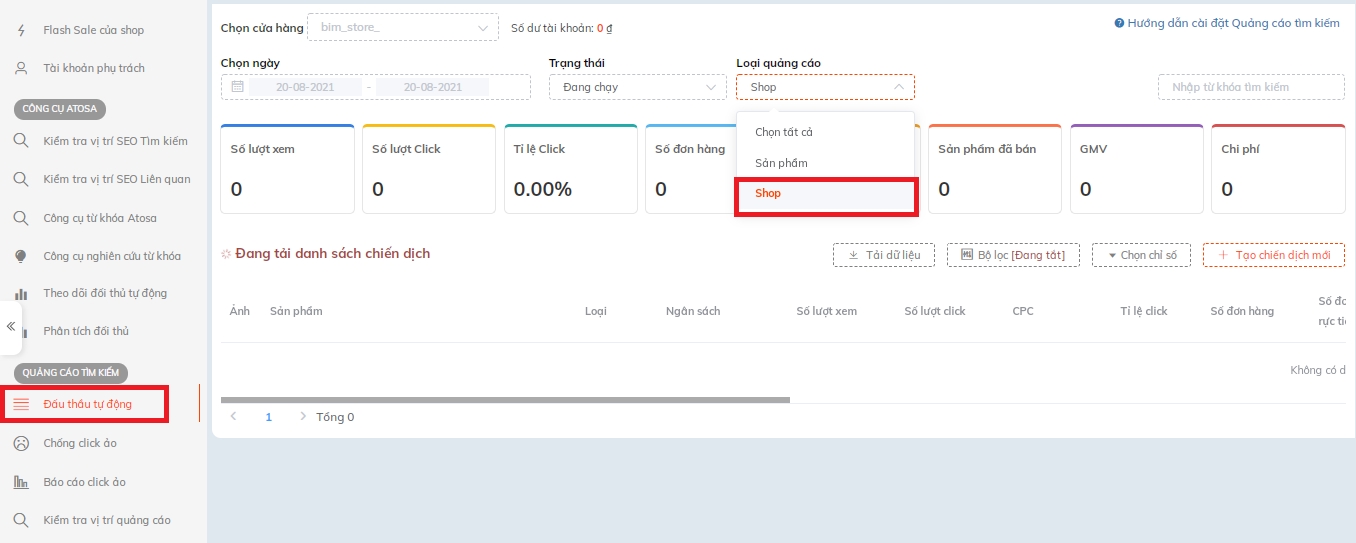Open the Chọn cửa hàng store dropdown

tap(402, 28)
